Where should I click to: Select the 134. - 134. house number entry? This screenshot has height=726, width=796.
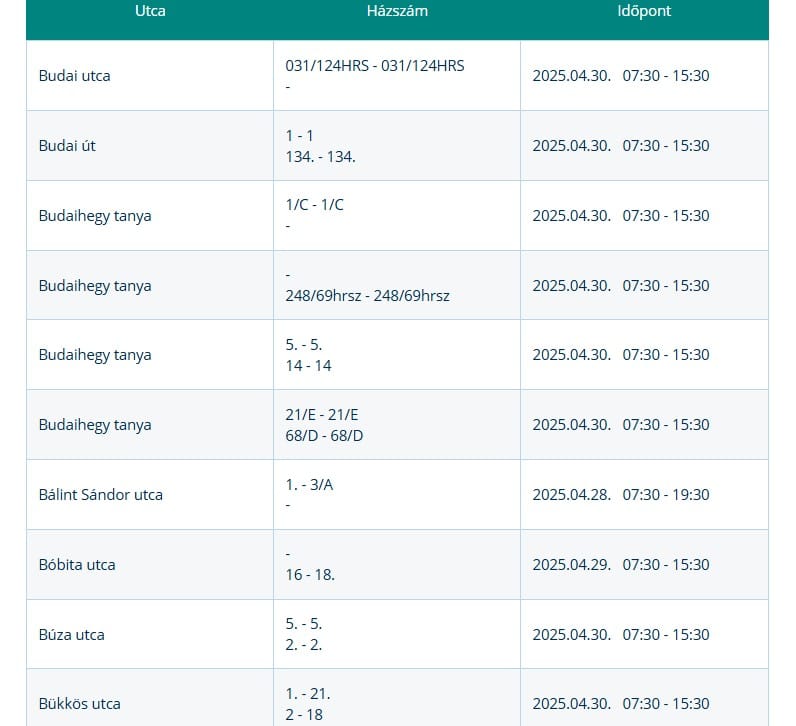(x=320, y=156)
